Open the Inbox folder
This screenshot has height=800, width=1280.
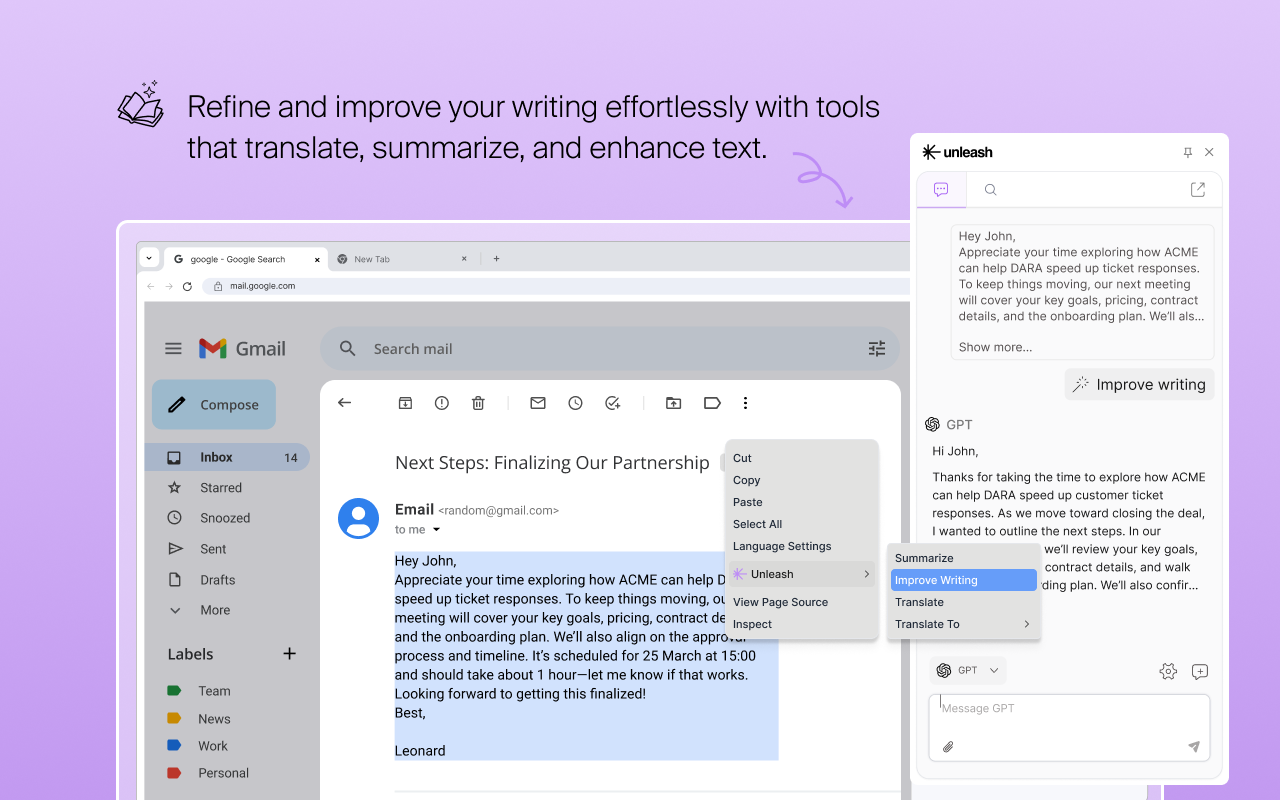point(227,457)
